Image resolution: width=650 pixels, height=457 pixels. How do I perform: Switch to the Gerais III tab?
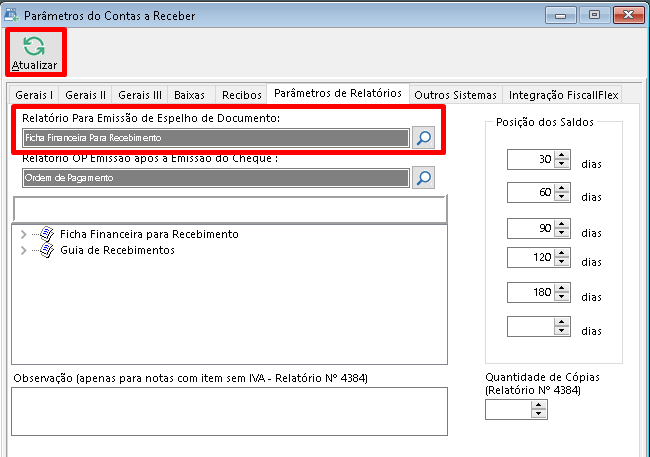[x=140, y=95]
